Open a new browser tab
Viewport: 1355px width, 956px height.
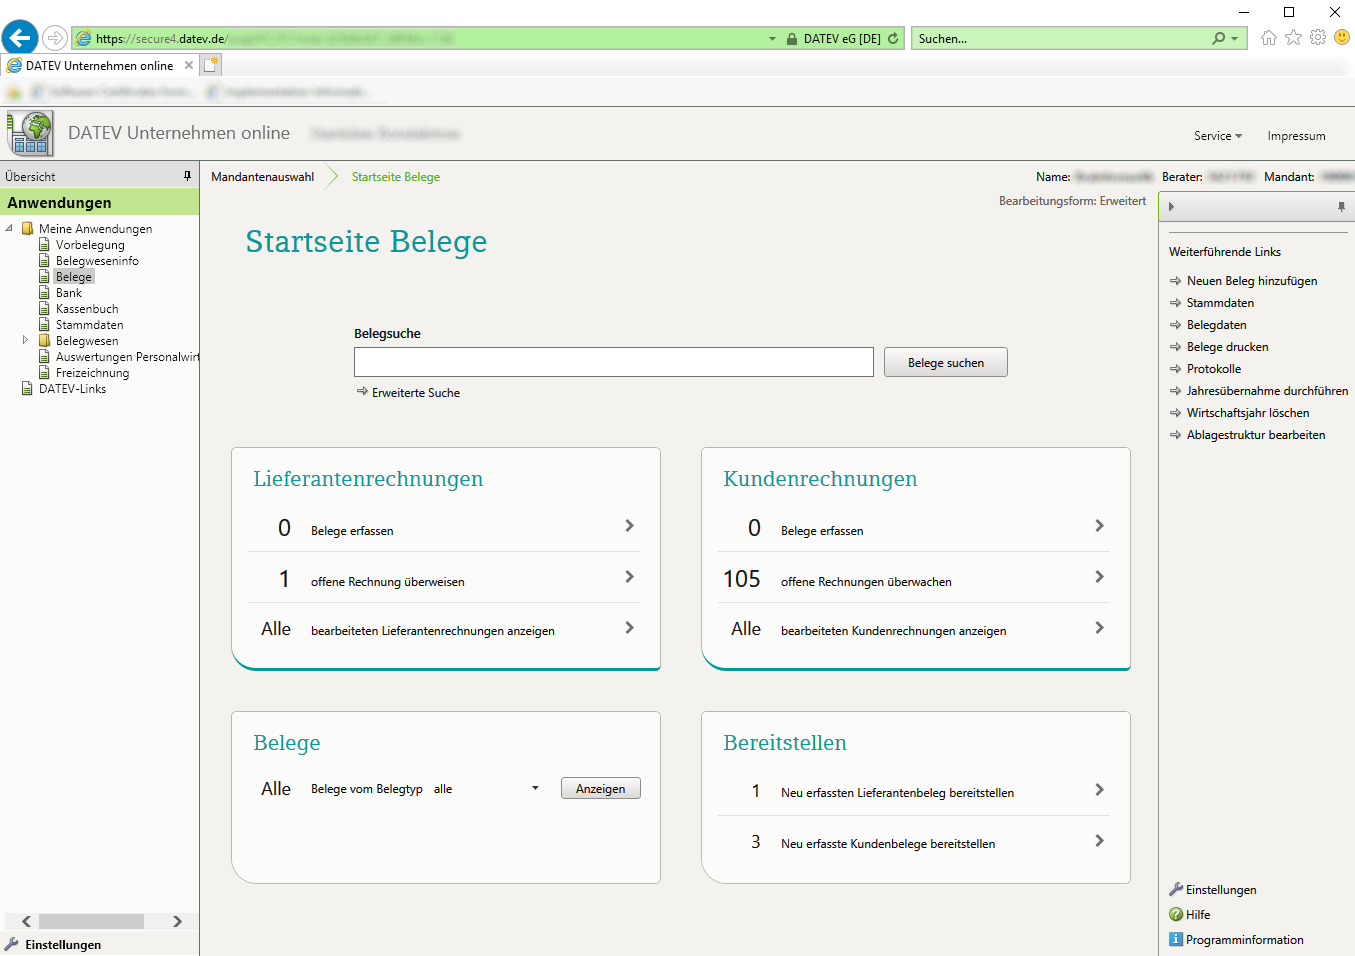point(211,65)
